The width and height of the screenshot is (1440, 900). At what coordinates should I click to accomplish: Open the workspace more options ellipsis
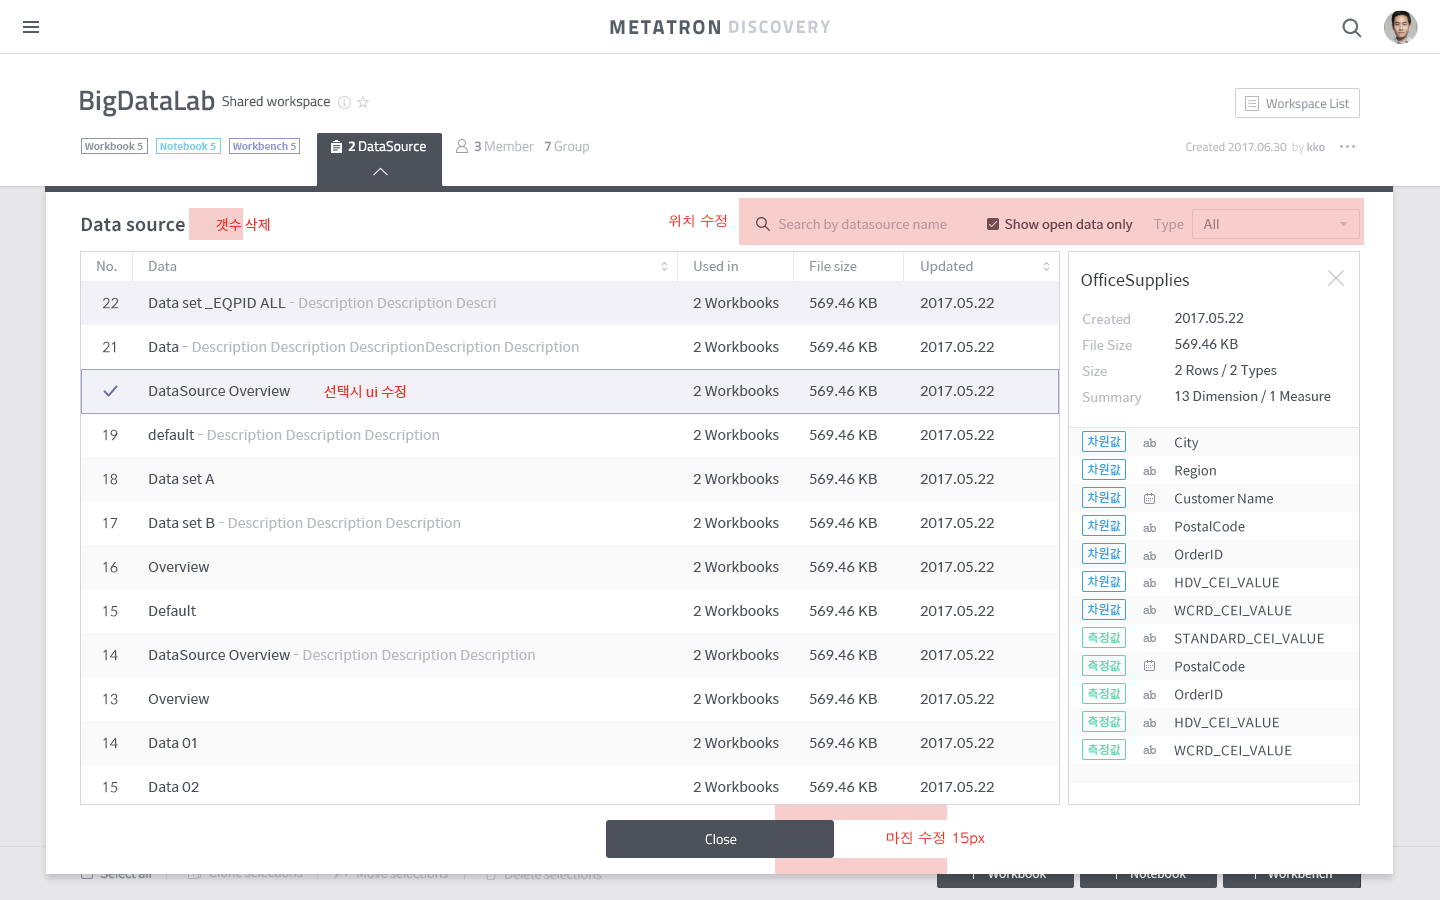coord(1348,147)
